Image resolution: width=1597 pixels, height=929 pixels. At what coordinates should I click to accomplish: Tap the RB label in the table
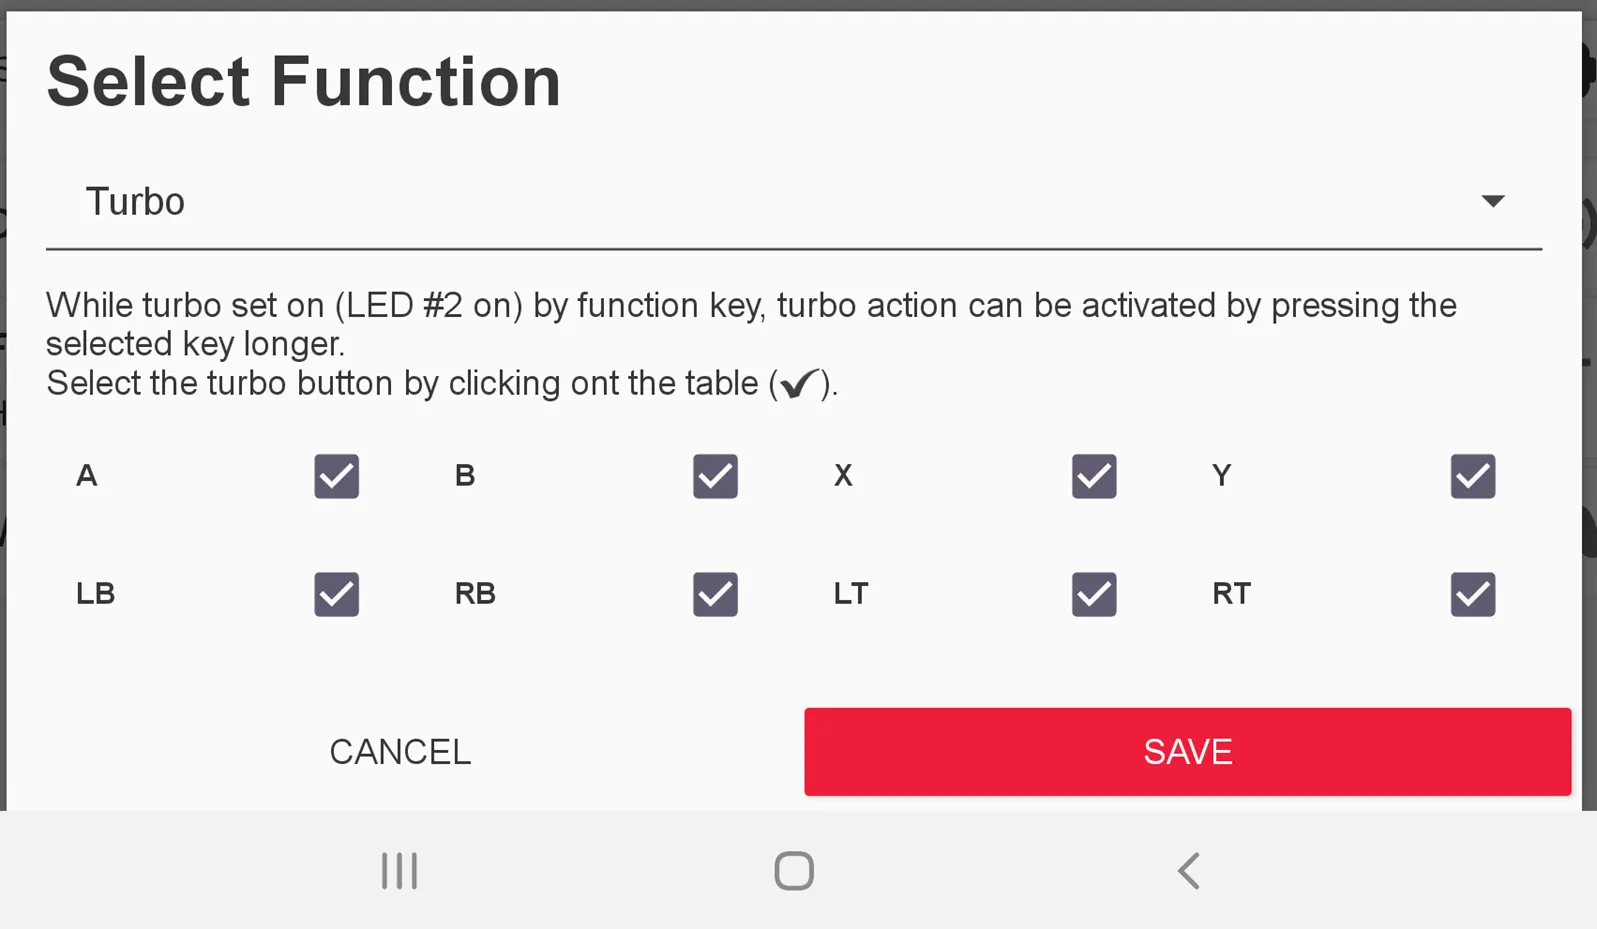[x=475, y=594]
